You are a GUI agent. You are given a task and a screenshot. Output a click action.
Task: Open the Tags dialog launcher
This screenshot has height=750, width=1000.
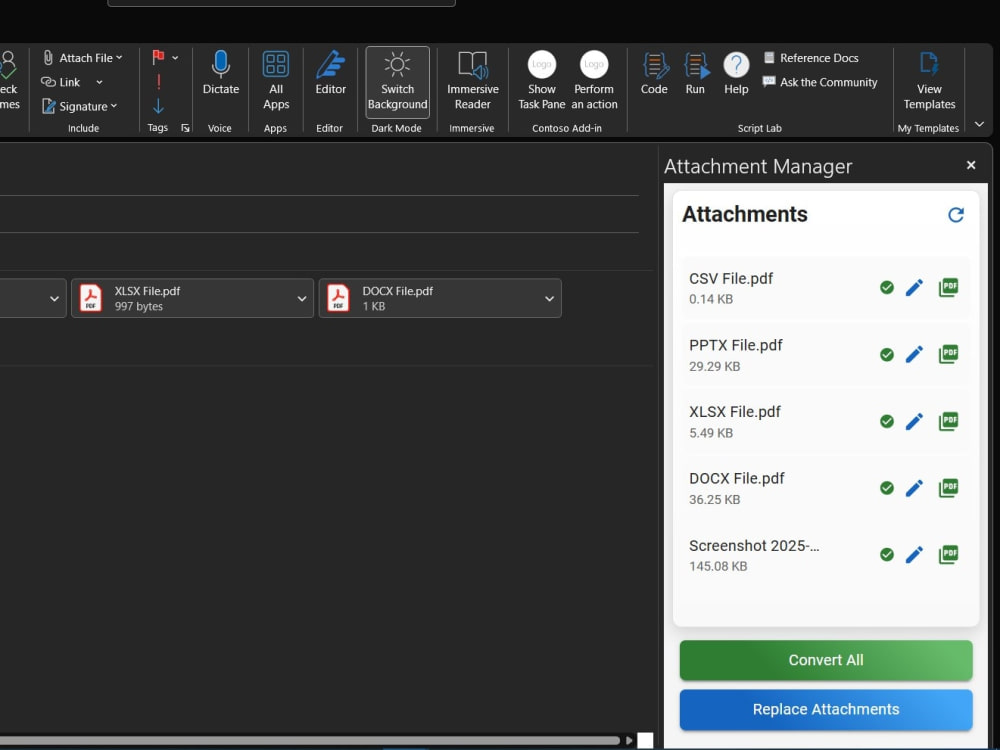point(186,128)
